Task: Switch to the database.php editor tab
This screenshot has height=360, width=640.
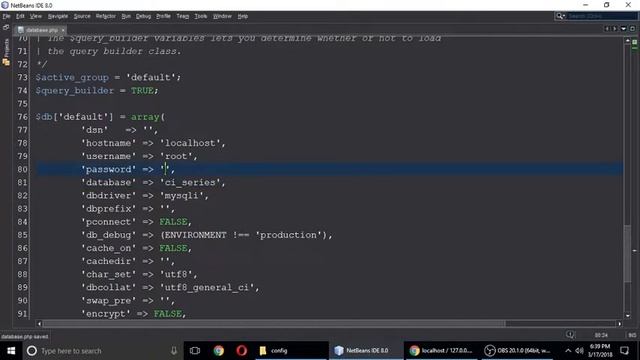Action: click(x=41, y=30)
